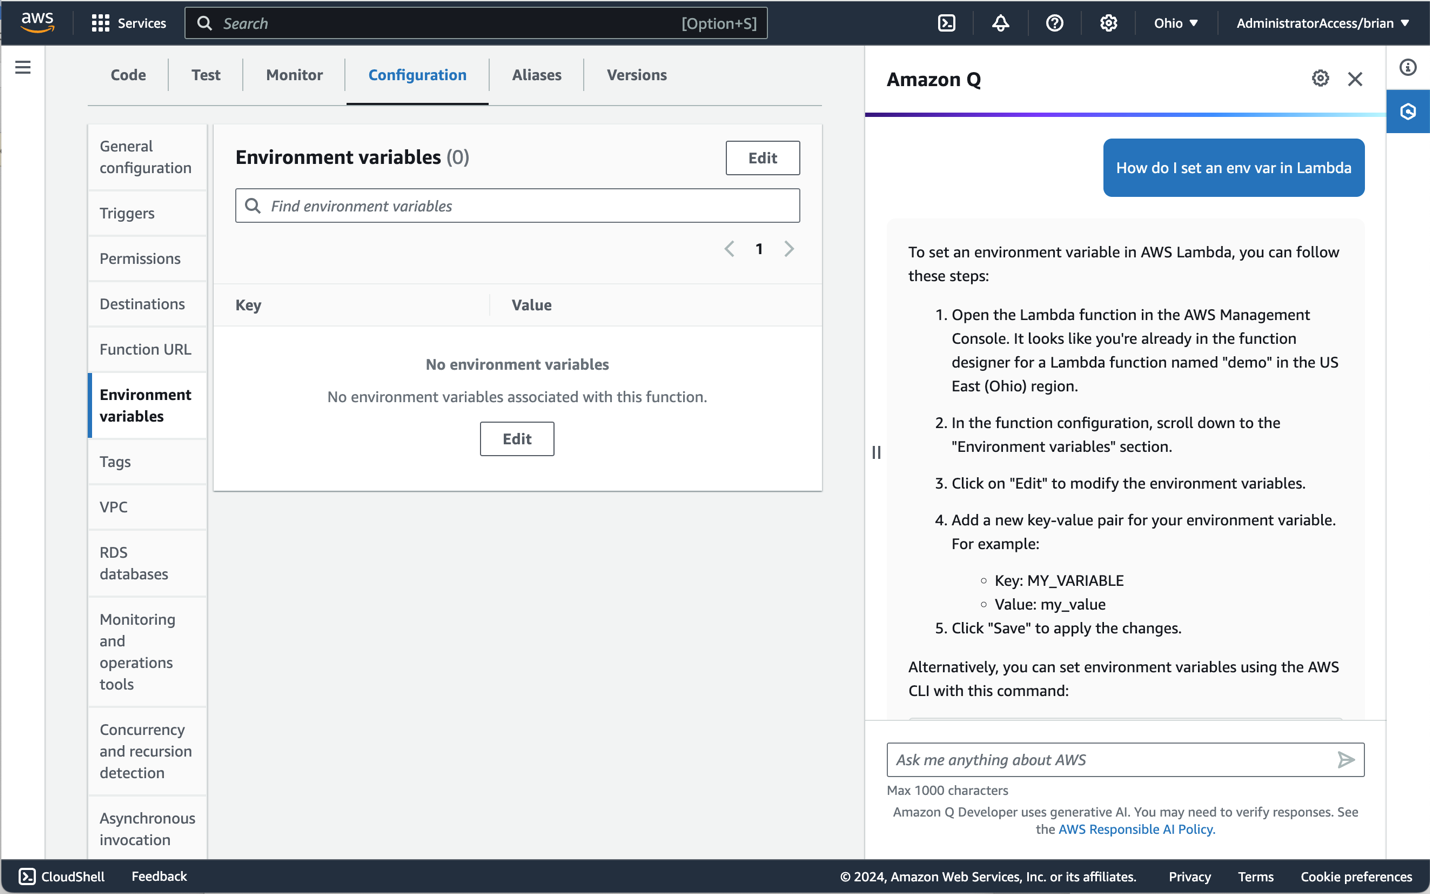Toggle the Amazon Q side panel icon
This screenshot has width=1430, height=894.
pos(1408,111)
